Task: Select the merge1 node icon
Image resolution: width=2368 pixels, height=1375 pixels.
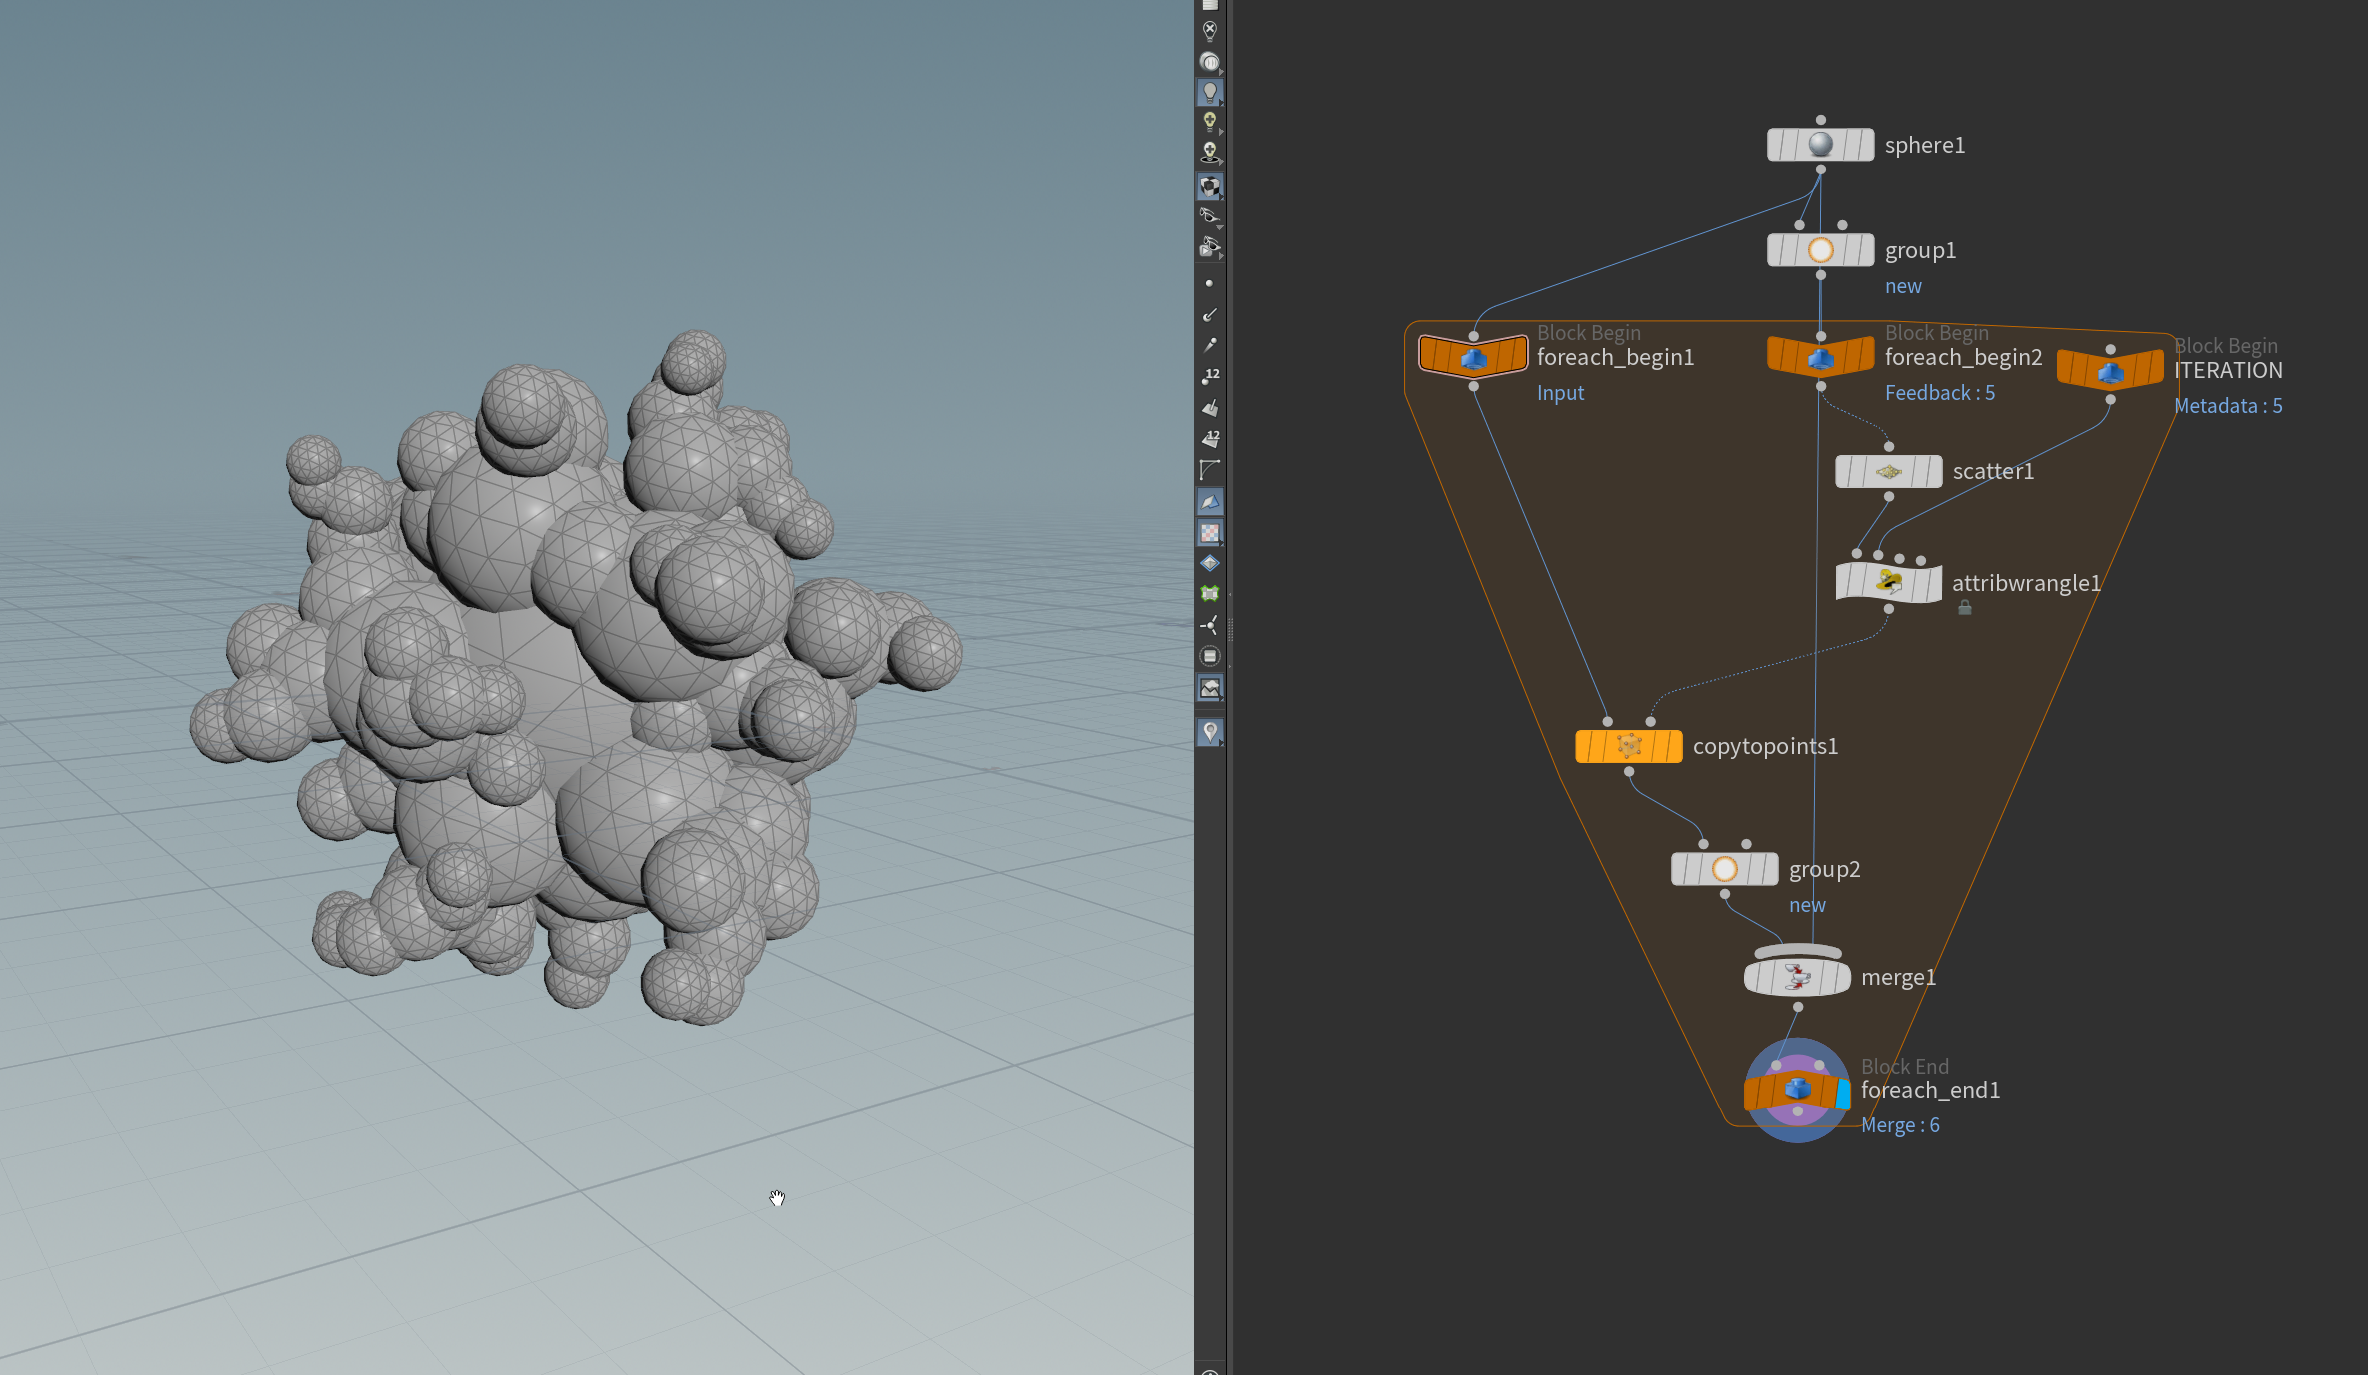Action: click(x=1797, y=977)
